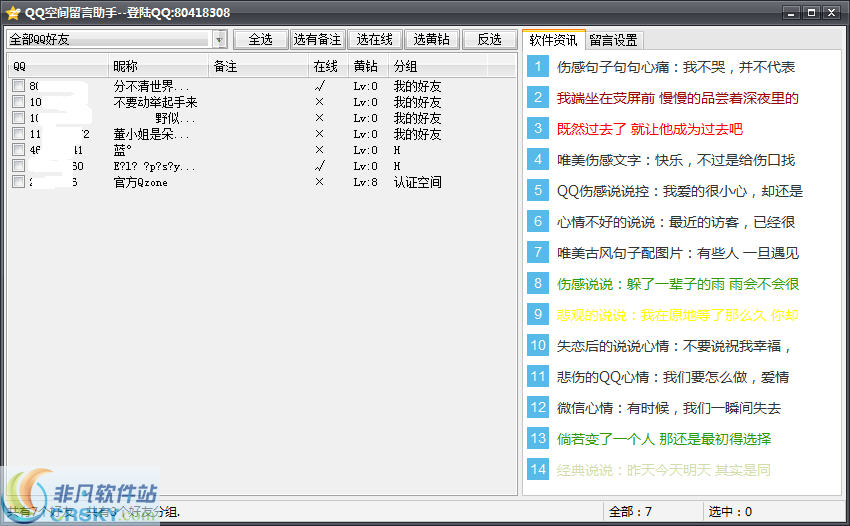
Task: Click the 选在线 button
Action: (375, 40)
